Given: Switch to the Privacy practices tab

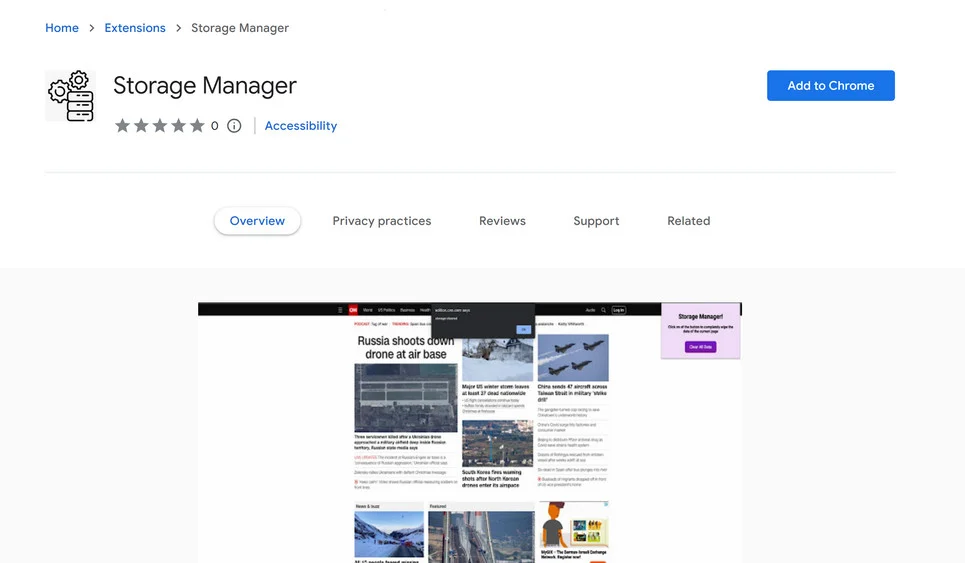Looking at the screenshot, I should (x=382, y=221).
